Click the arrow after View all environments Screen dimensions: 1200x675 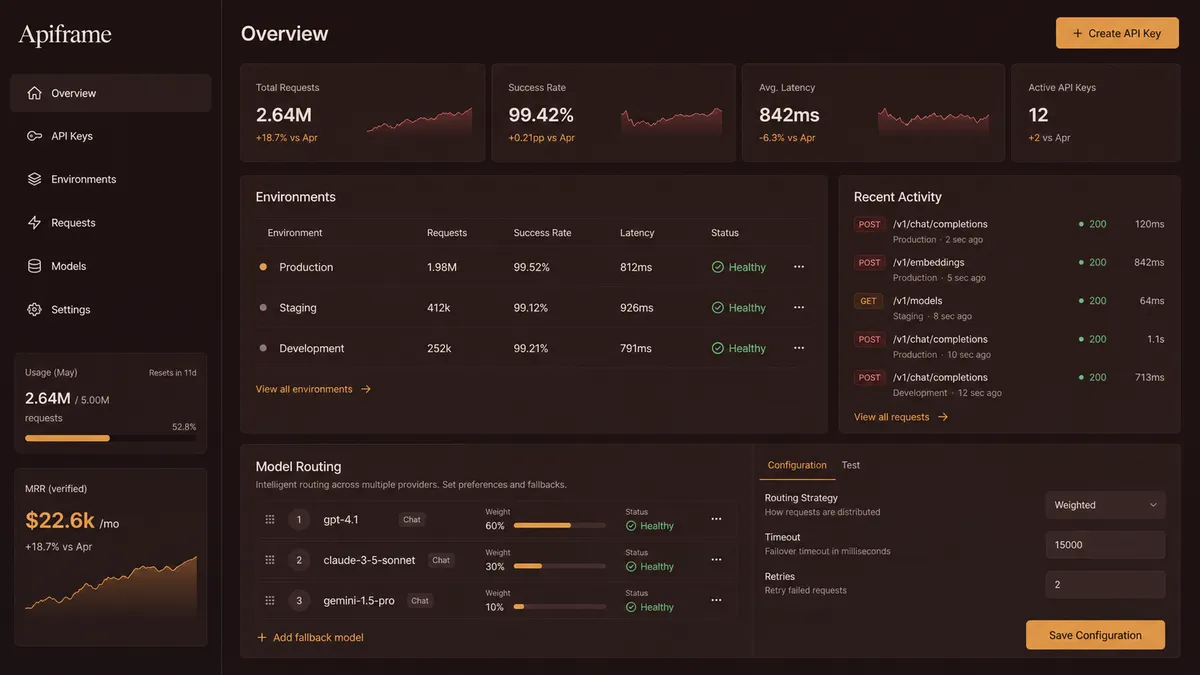coord(366,389)
